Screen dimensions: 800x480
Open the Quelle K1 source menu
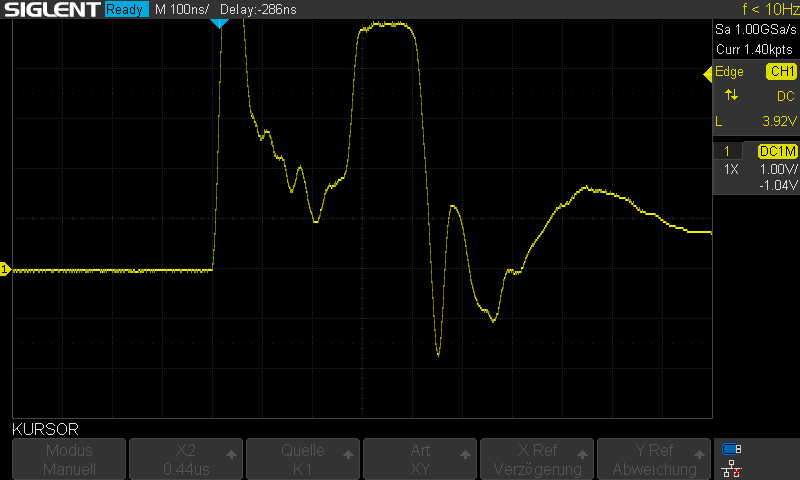pyautogui.click(x=303, y=459)
